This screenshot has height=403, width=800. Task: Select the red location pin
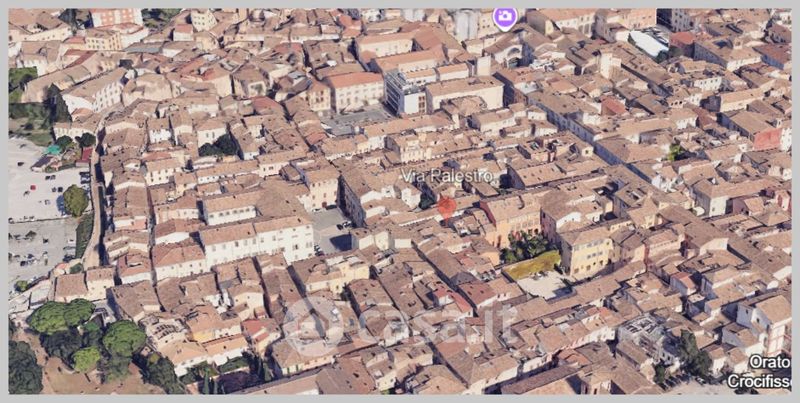[446, 206]
